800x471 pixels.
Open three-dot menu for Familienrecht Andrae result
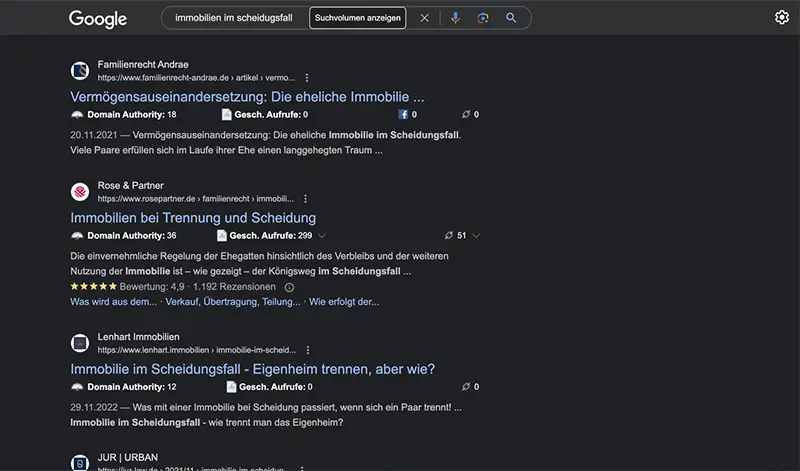[x=307, y=78]
